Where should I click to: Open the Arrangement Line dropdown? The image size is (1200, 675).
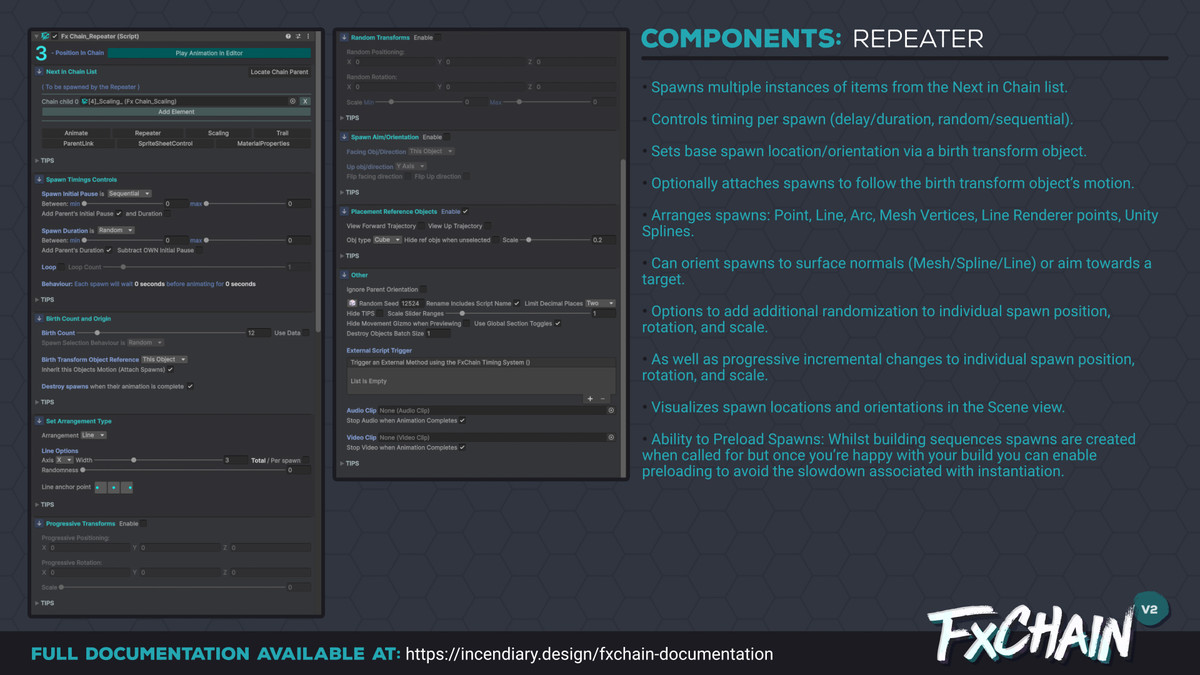94,435
